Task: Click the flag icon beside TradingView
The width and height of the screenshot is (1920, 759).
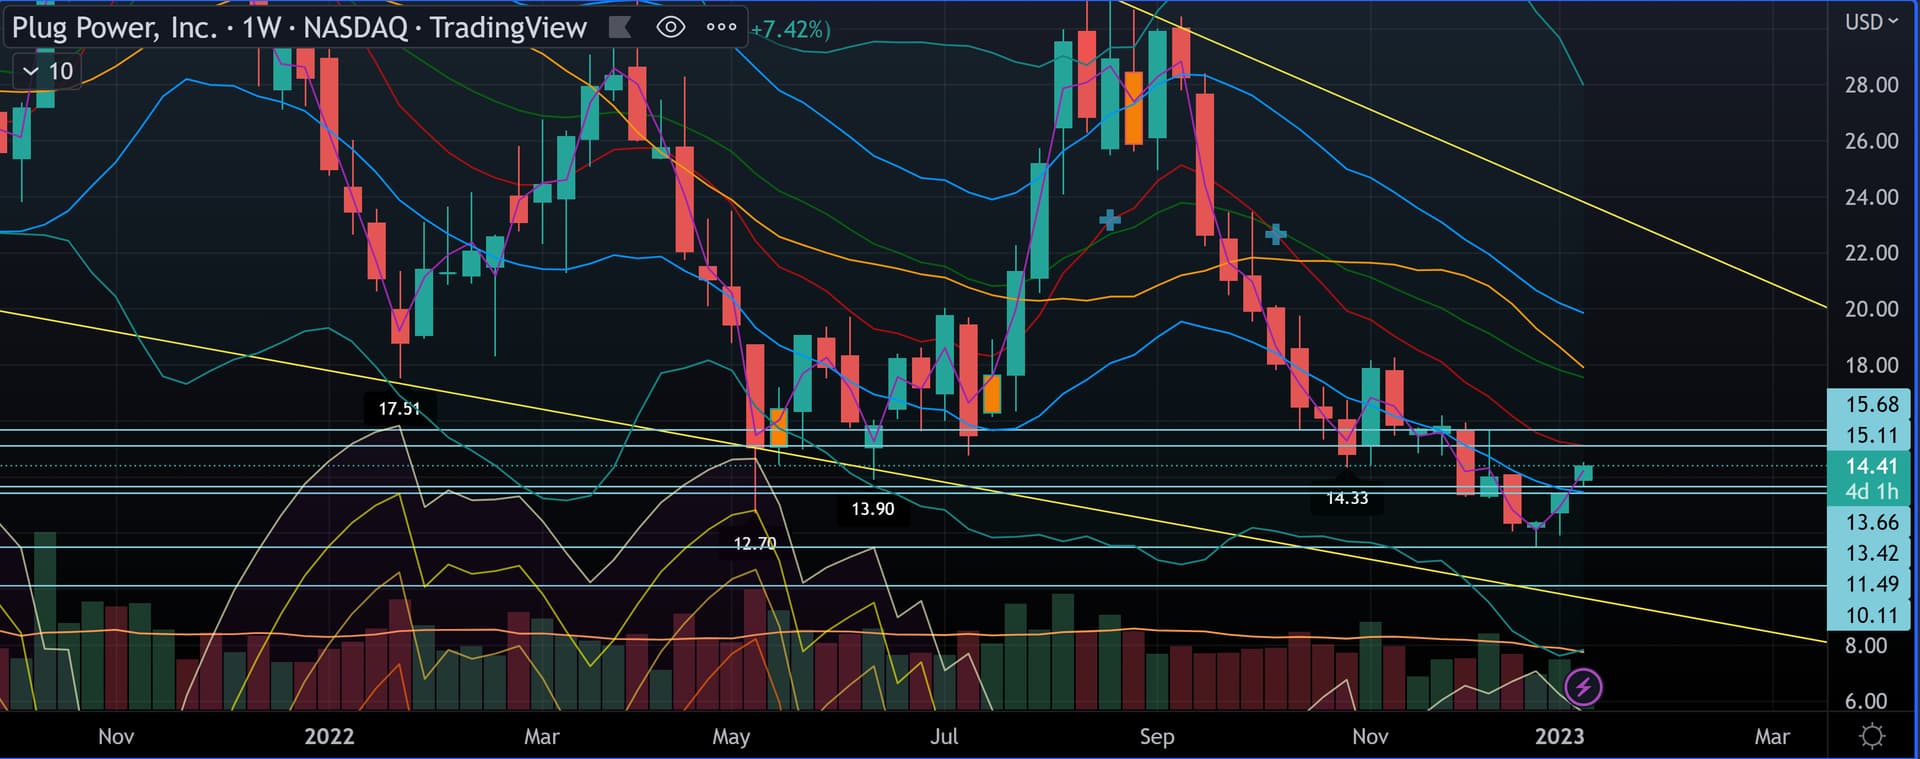Action: (x=620, y=27)
